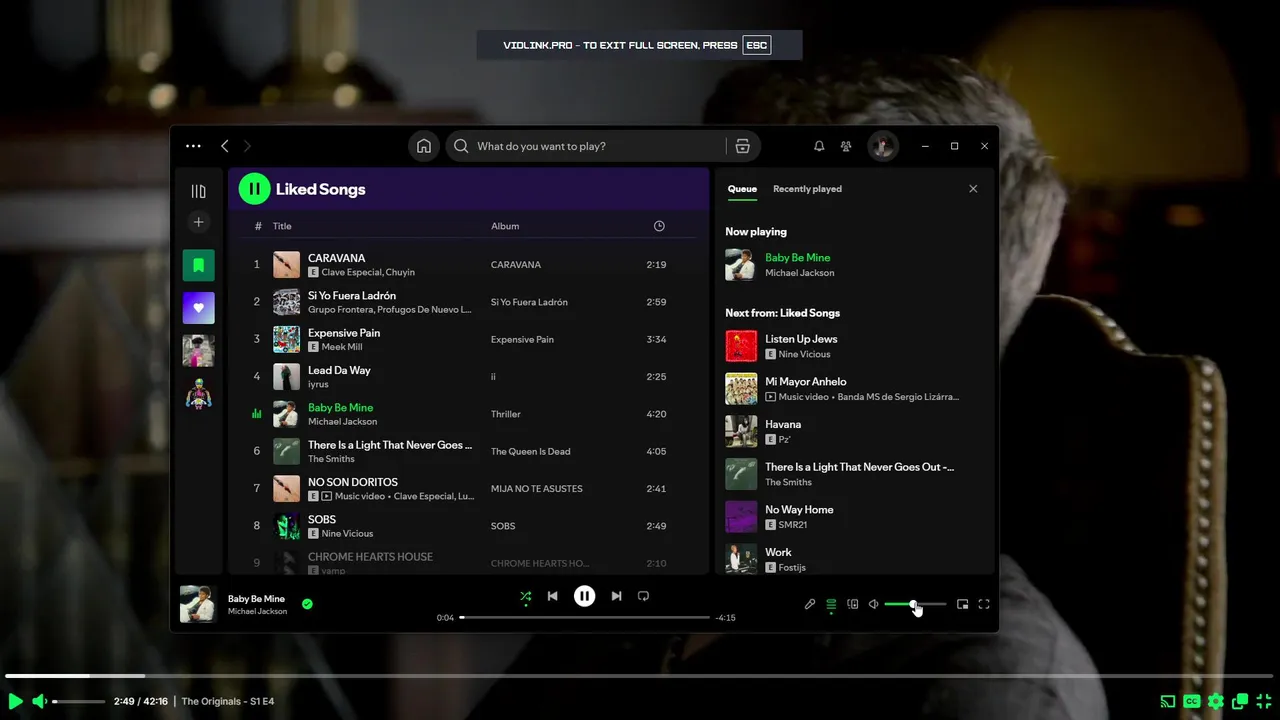1280x720 pixels.
Task: Exit full screen in video player
Action: [1264, 701]
